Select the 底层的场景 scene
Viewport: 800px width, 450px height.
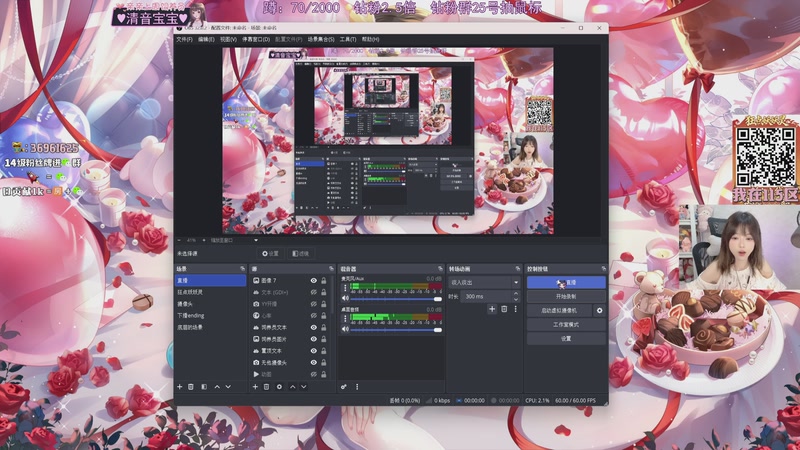[210, 328]
